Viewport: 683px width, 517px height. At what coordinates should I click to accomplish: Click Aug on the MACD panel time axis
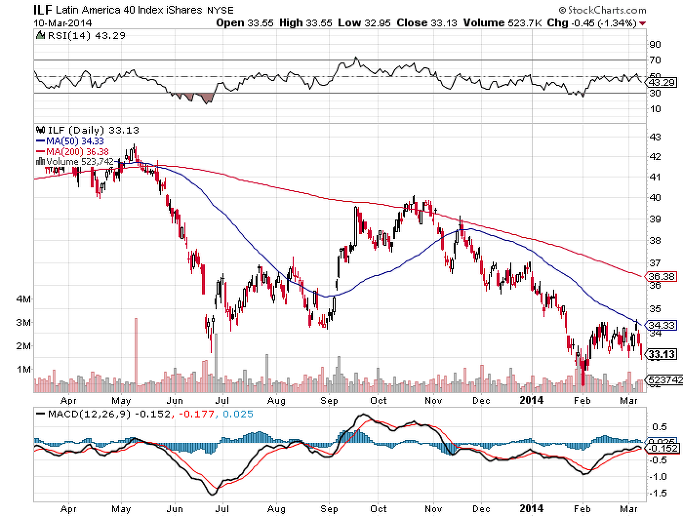(276, 508)
